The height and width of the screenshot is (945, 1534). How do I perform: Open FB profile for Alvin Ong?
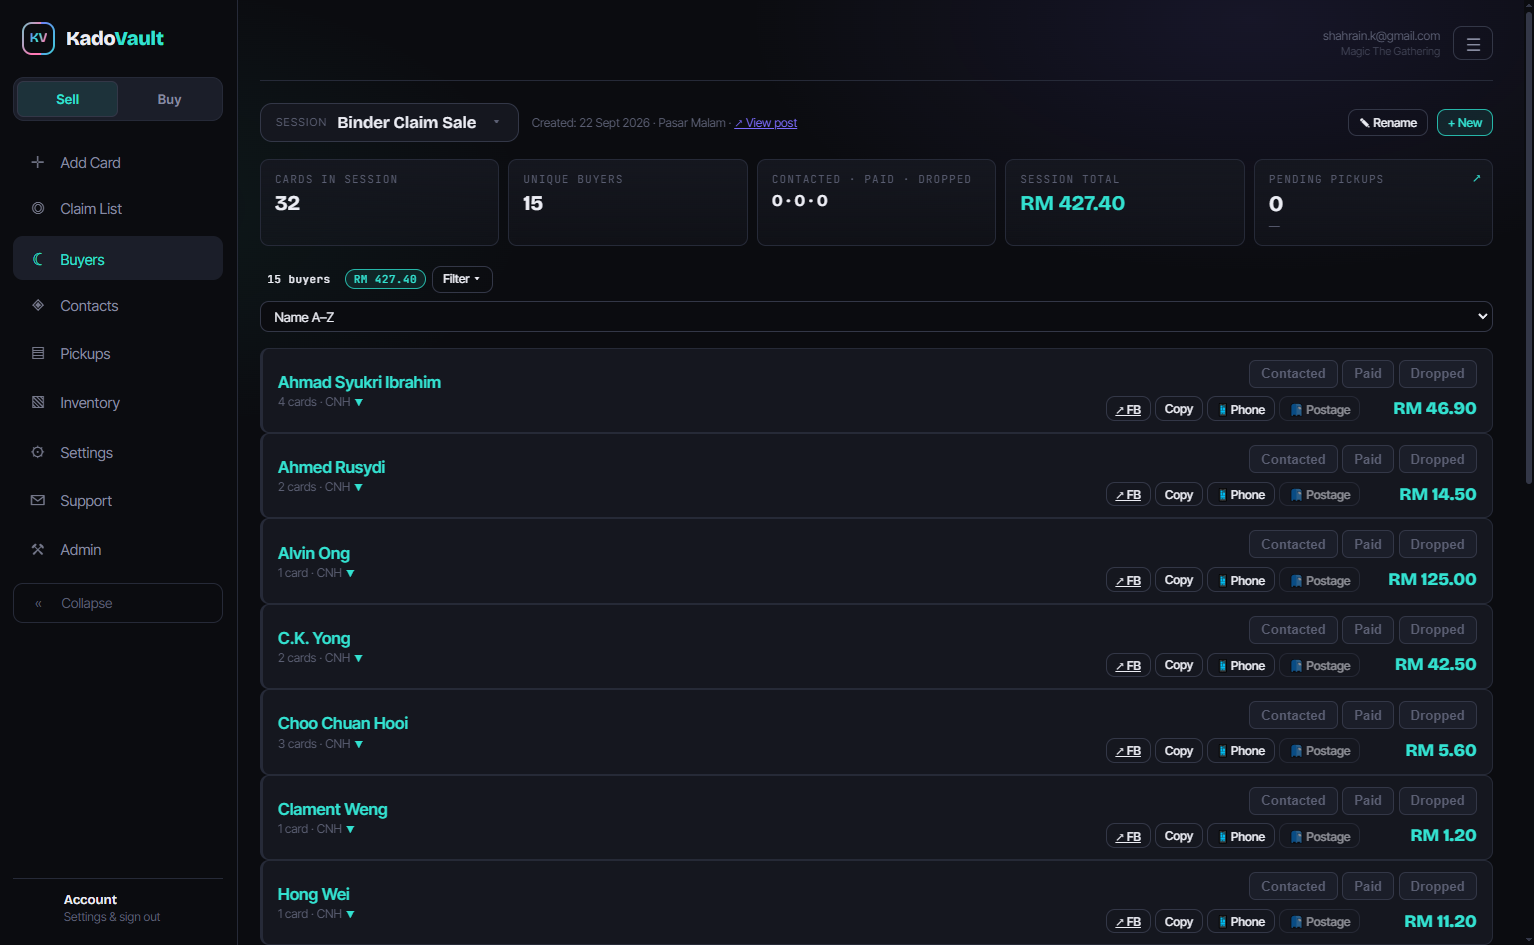pos(1128,580)
